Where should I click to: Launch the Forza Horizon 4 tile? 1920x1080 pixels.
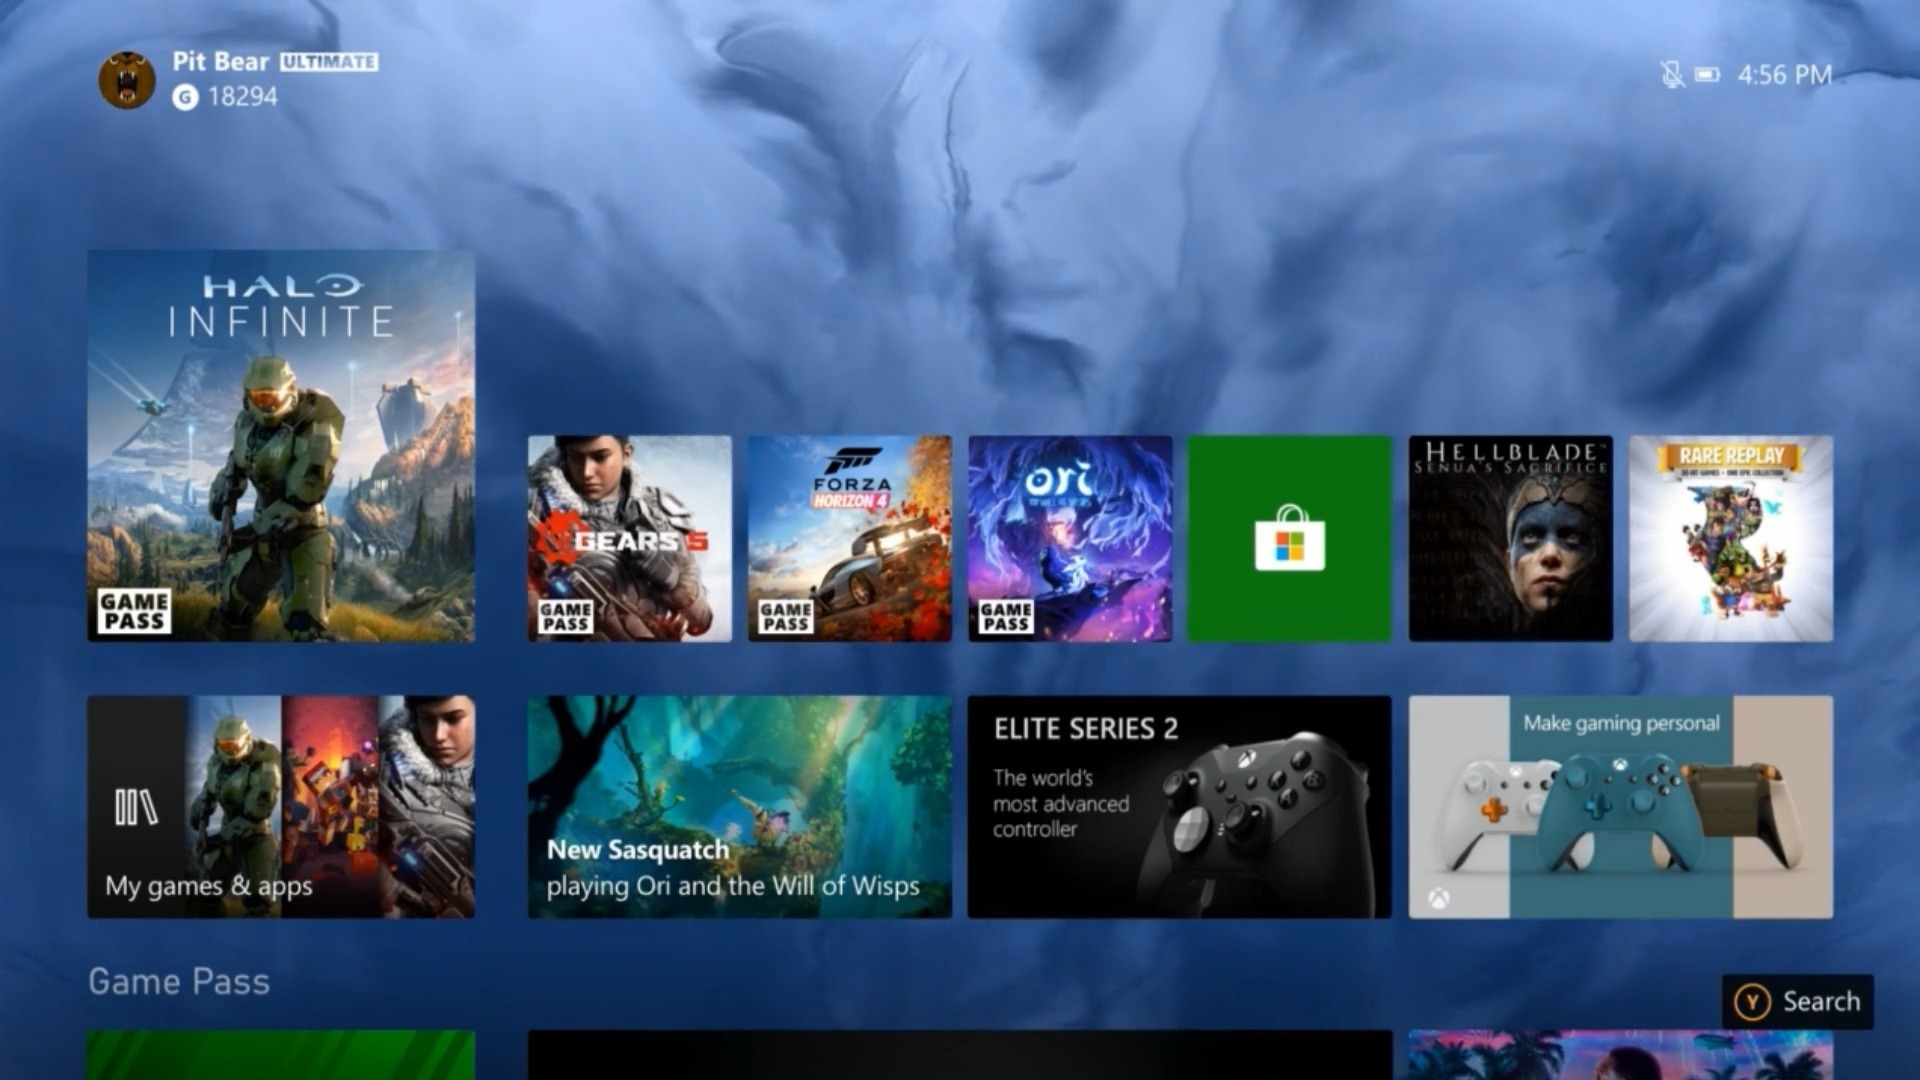[850, 538]
